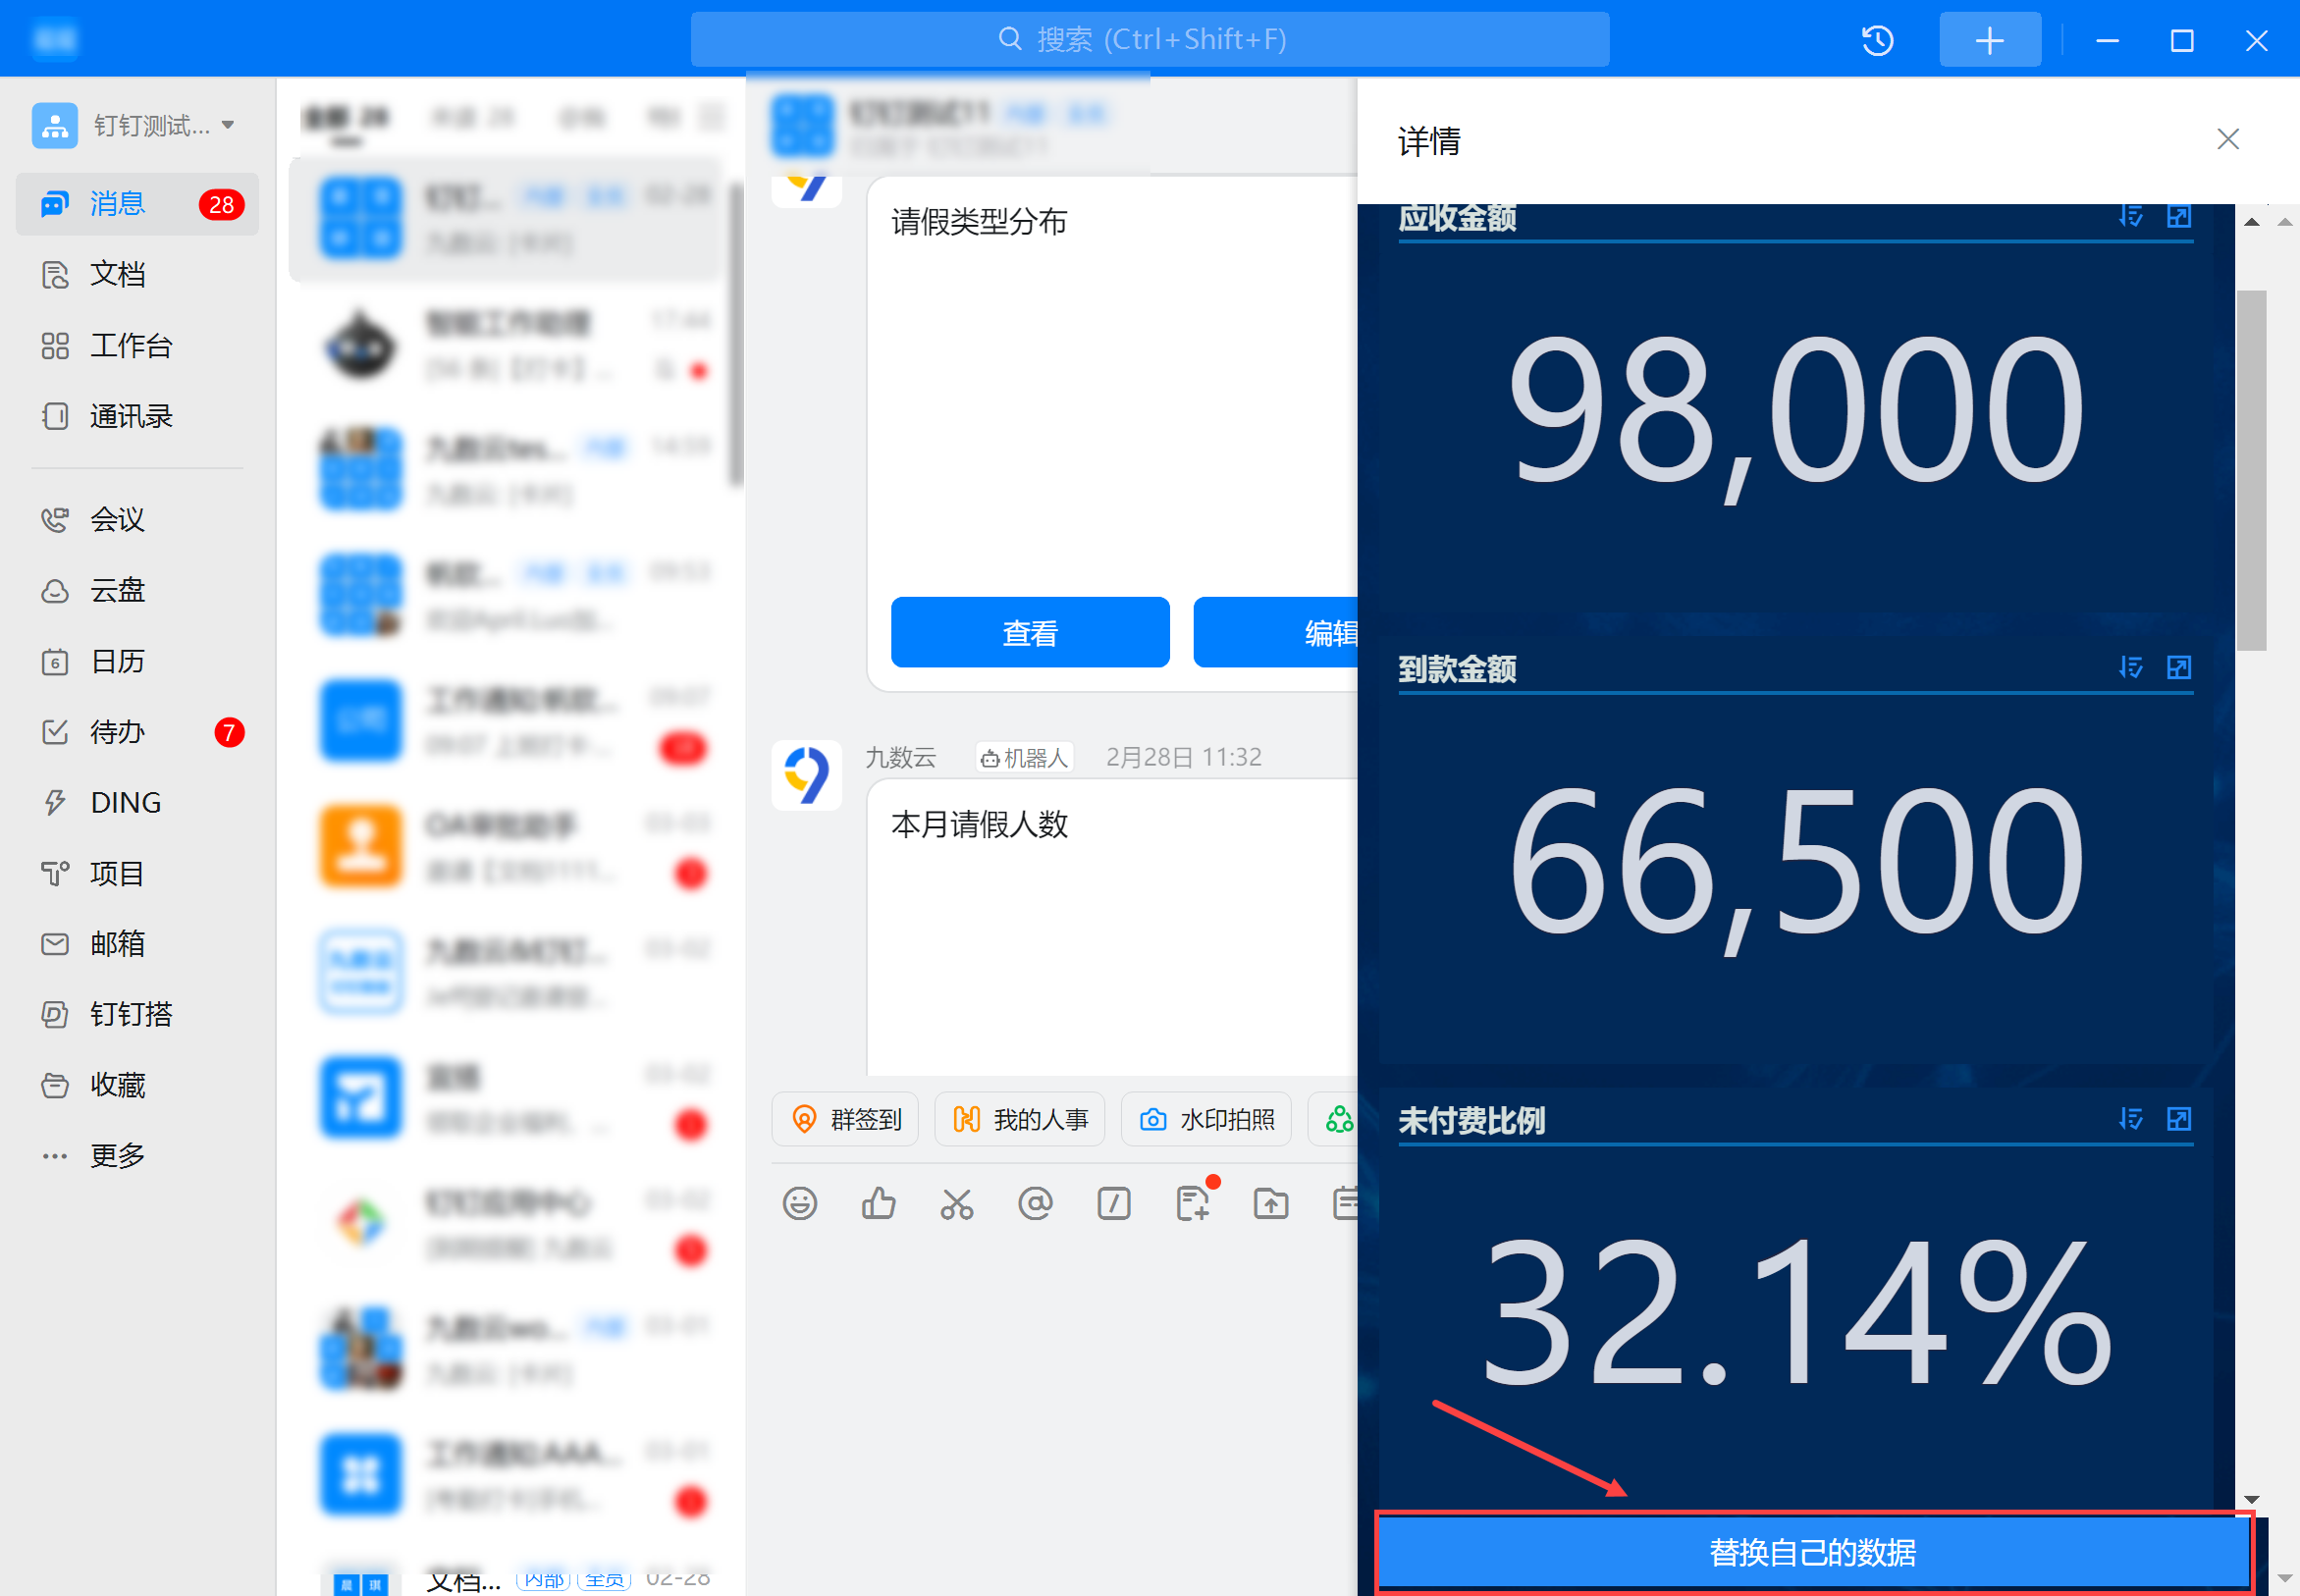Screen dimensions: 2300x1596
Task: Click the dashboard scroll up arrow
Action: tap(2252, 222)
